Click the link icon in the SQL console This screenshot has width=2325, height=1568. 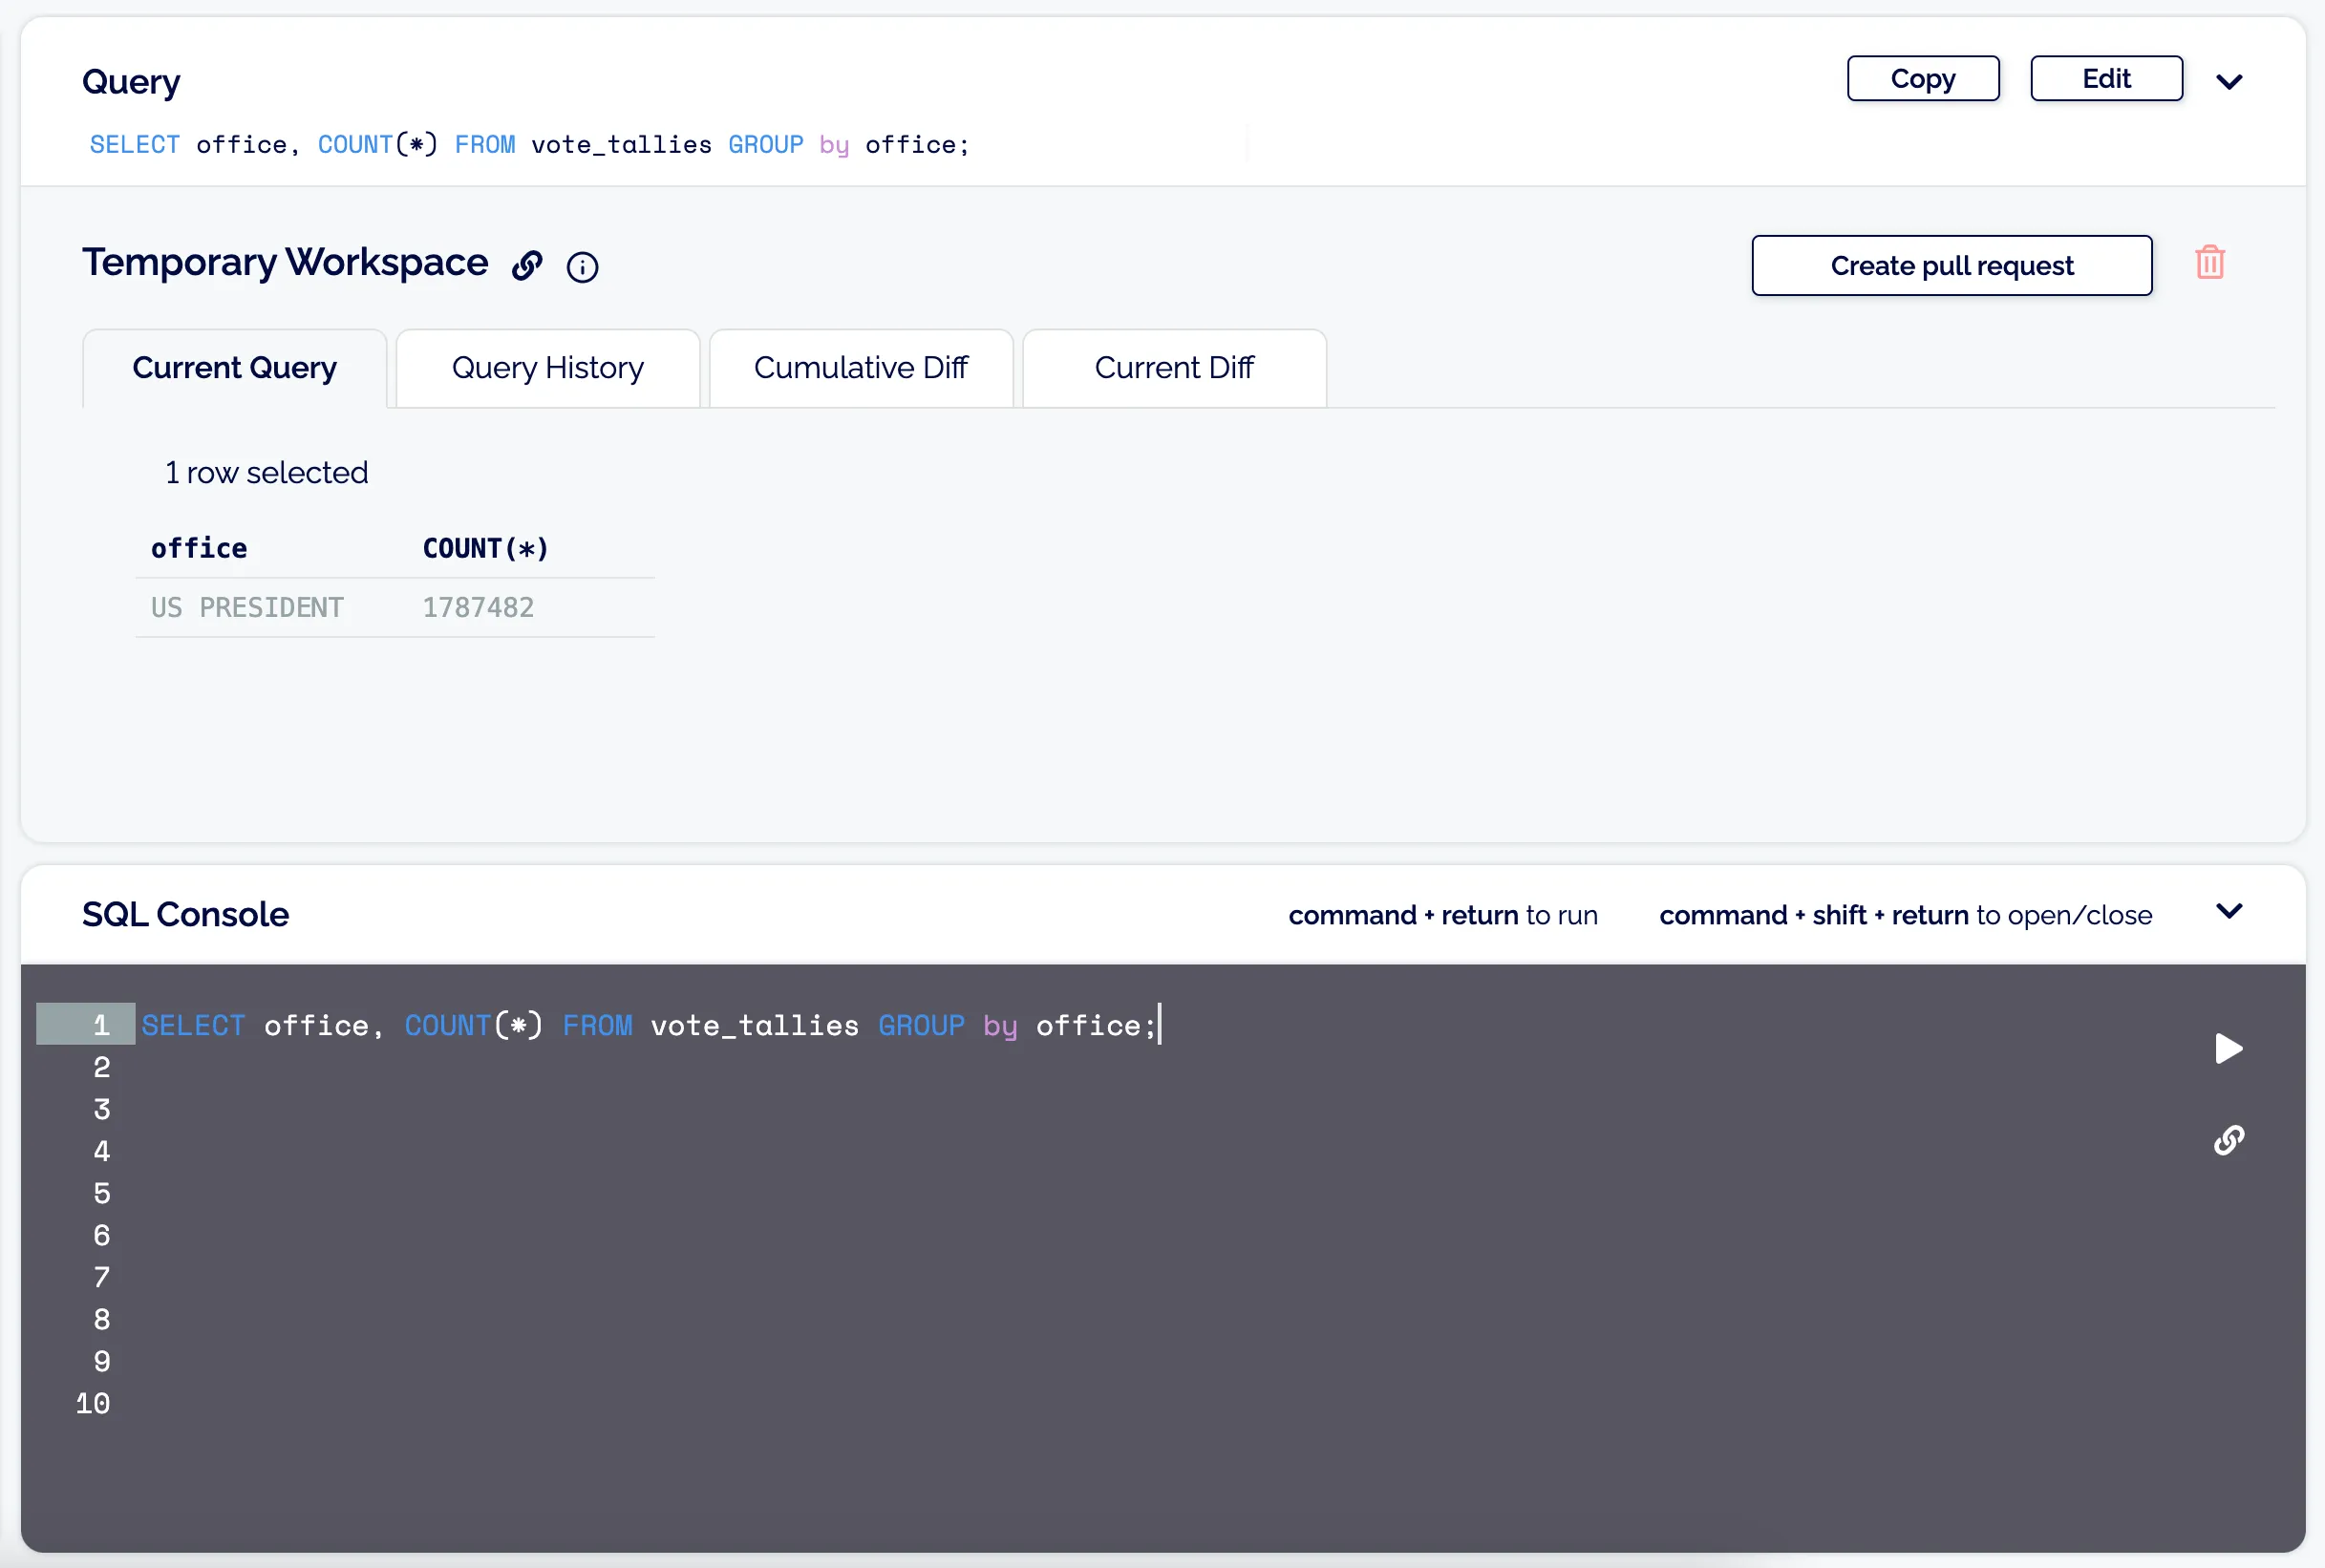tap(2228, 1140)
